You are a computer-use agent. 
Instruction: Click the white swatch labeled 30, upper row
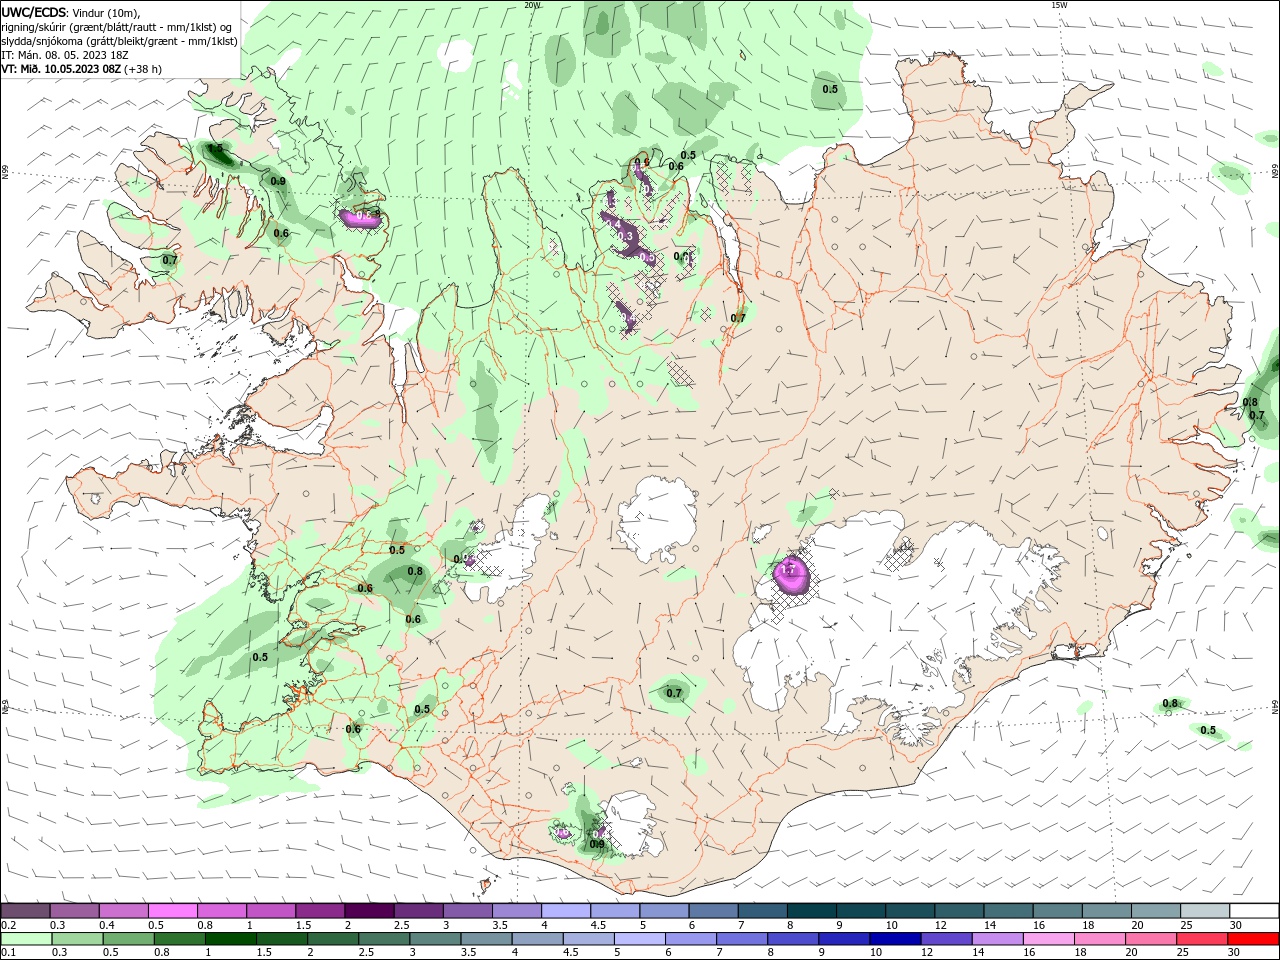[x=1255, y=911]
